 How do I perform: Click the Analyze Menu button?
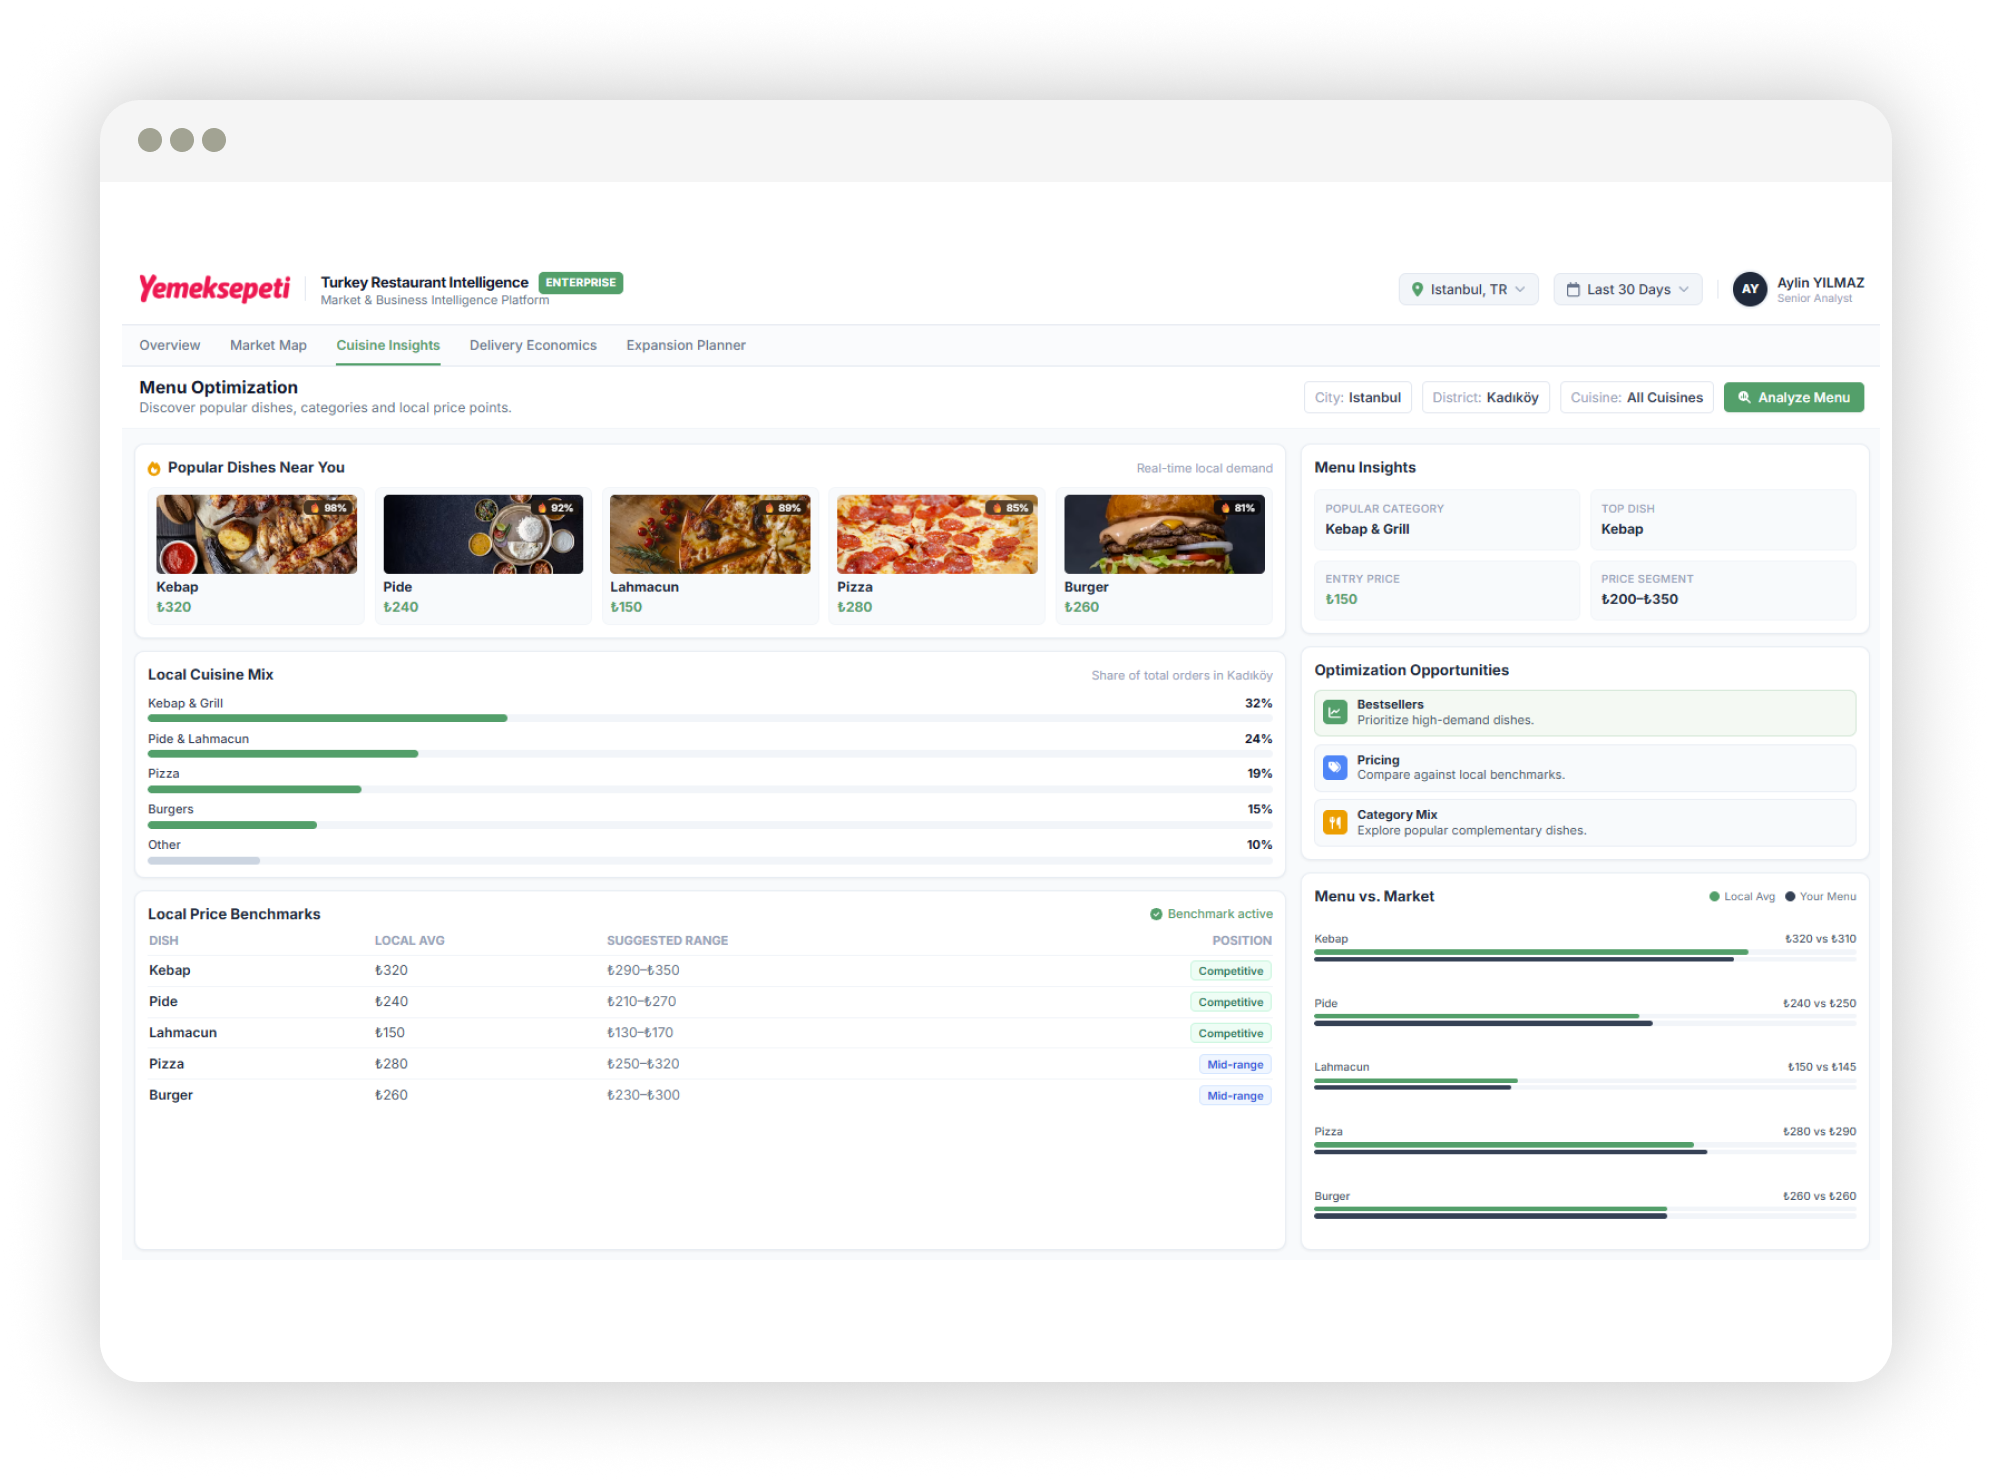click(1793, 397)
